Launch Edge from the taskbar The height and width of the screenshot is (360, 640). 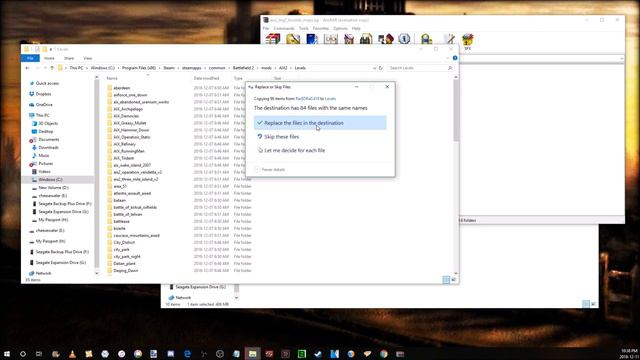[187, 353]
